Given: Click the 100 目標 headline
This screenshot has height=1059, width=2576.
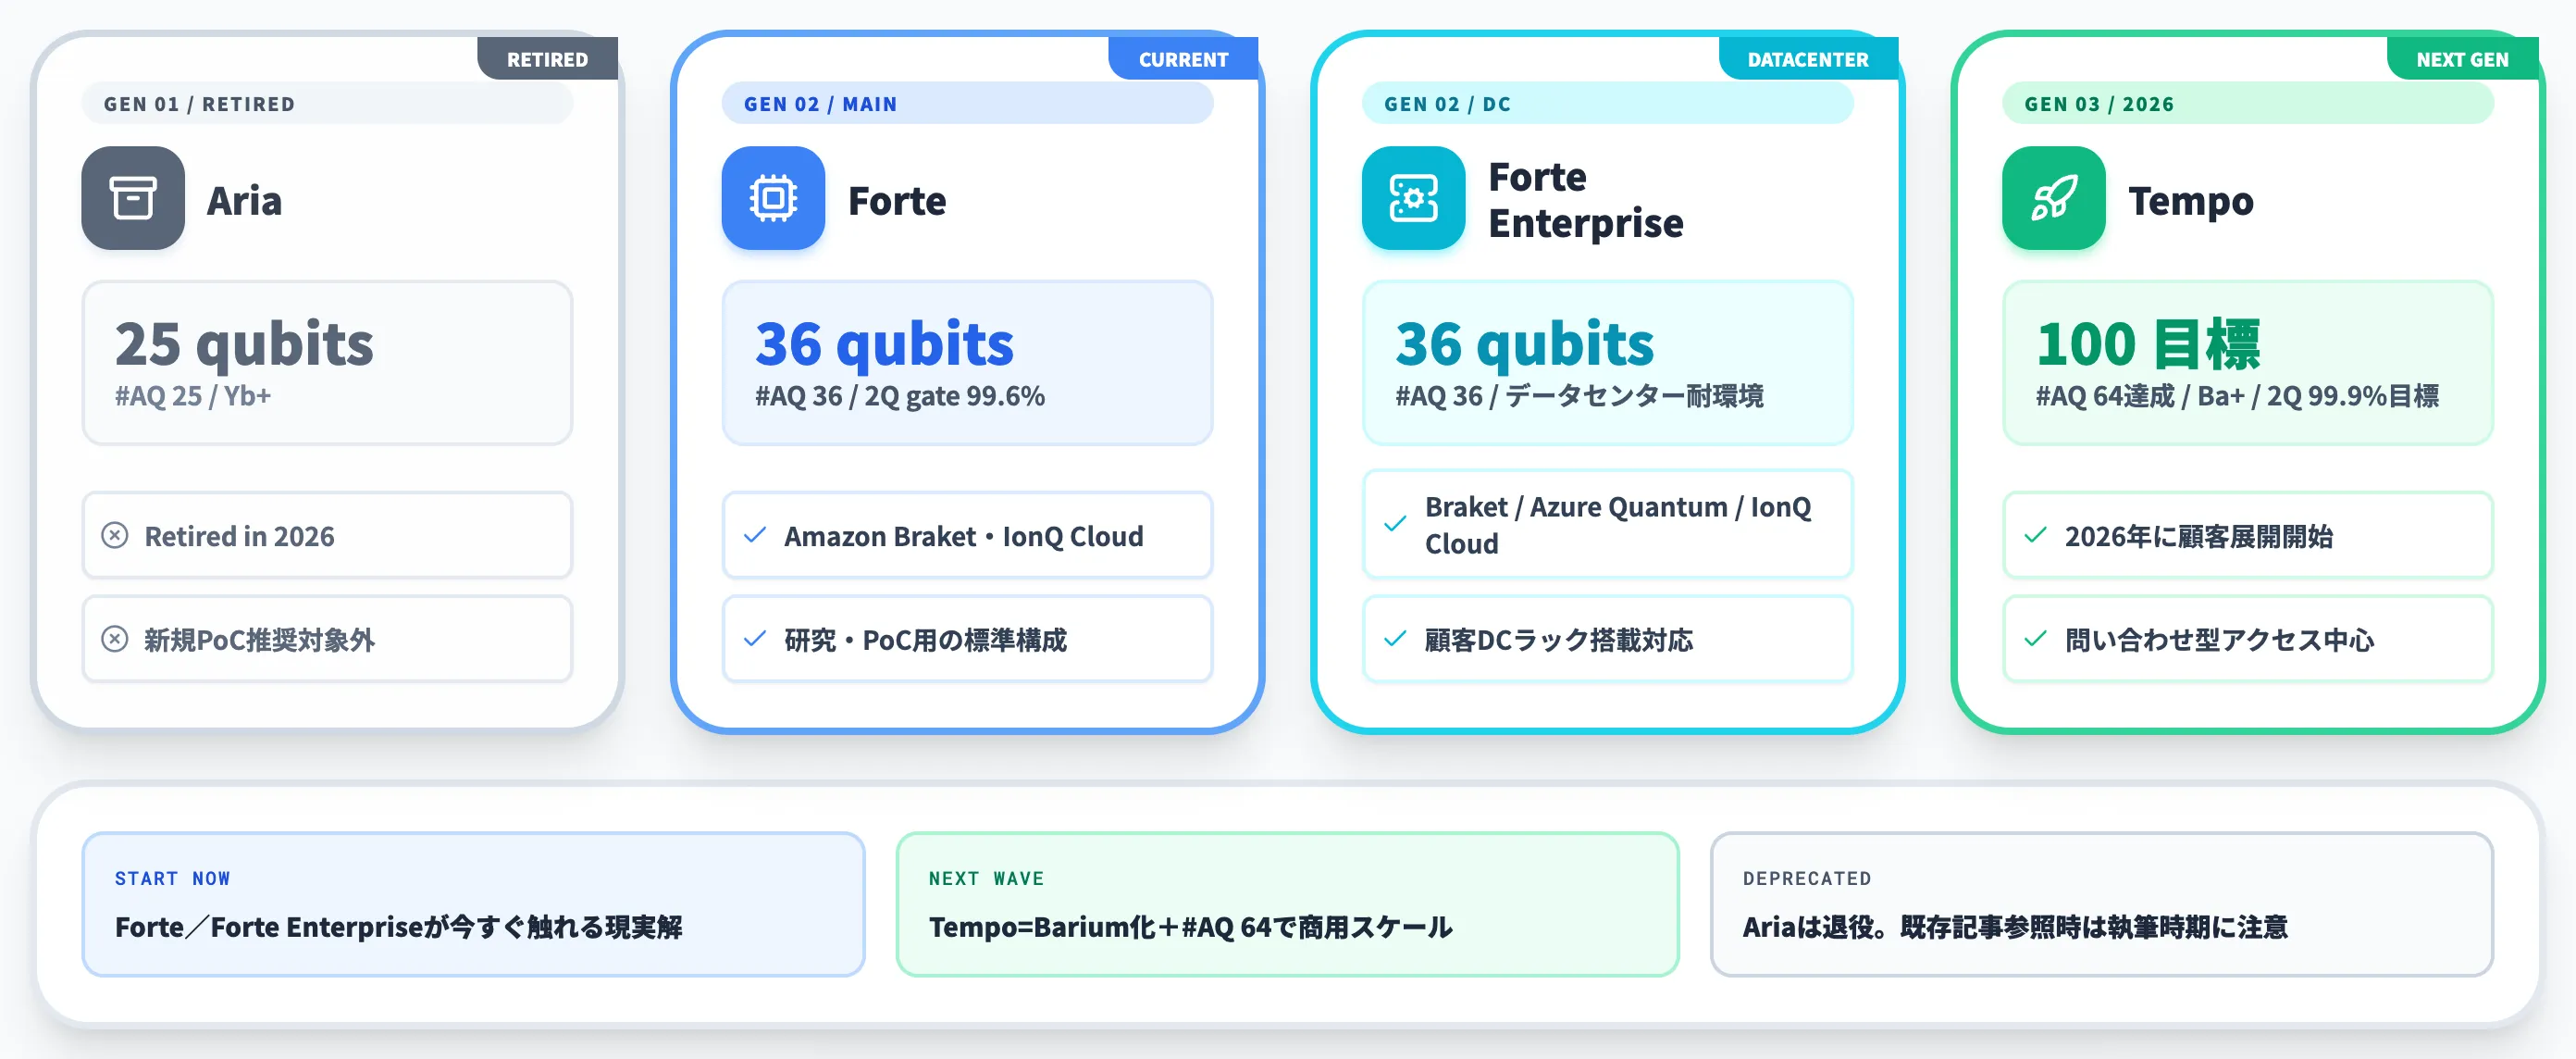Looking at the screenshot, I should [x=2148, y=344].
